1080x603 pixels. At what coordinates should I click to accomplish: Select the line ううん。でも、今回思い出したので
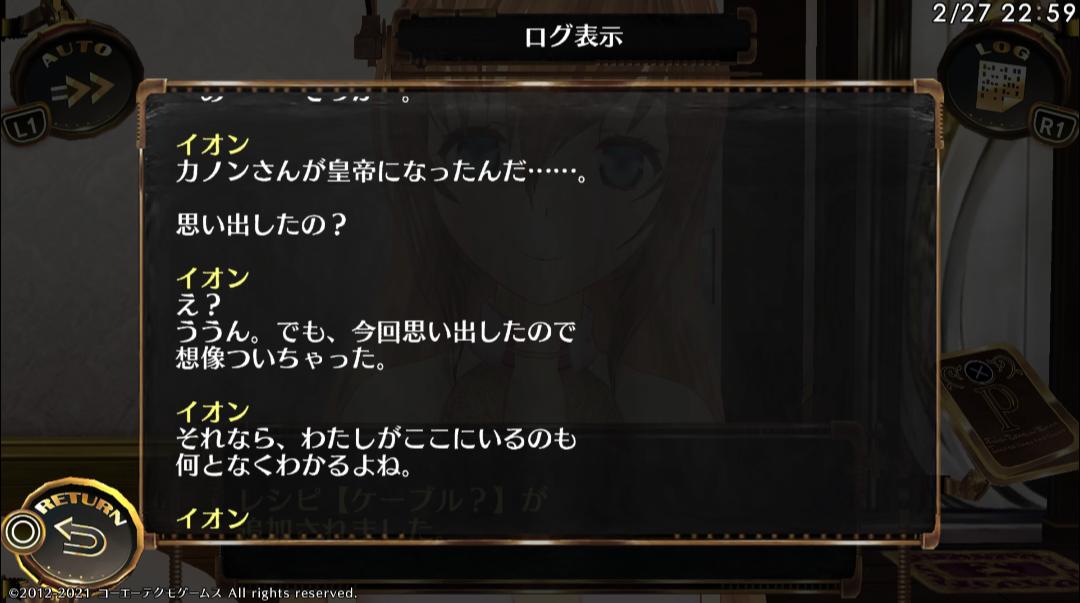point(375,332)
